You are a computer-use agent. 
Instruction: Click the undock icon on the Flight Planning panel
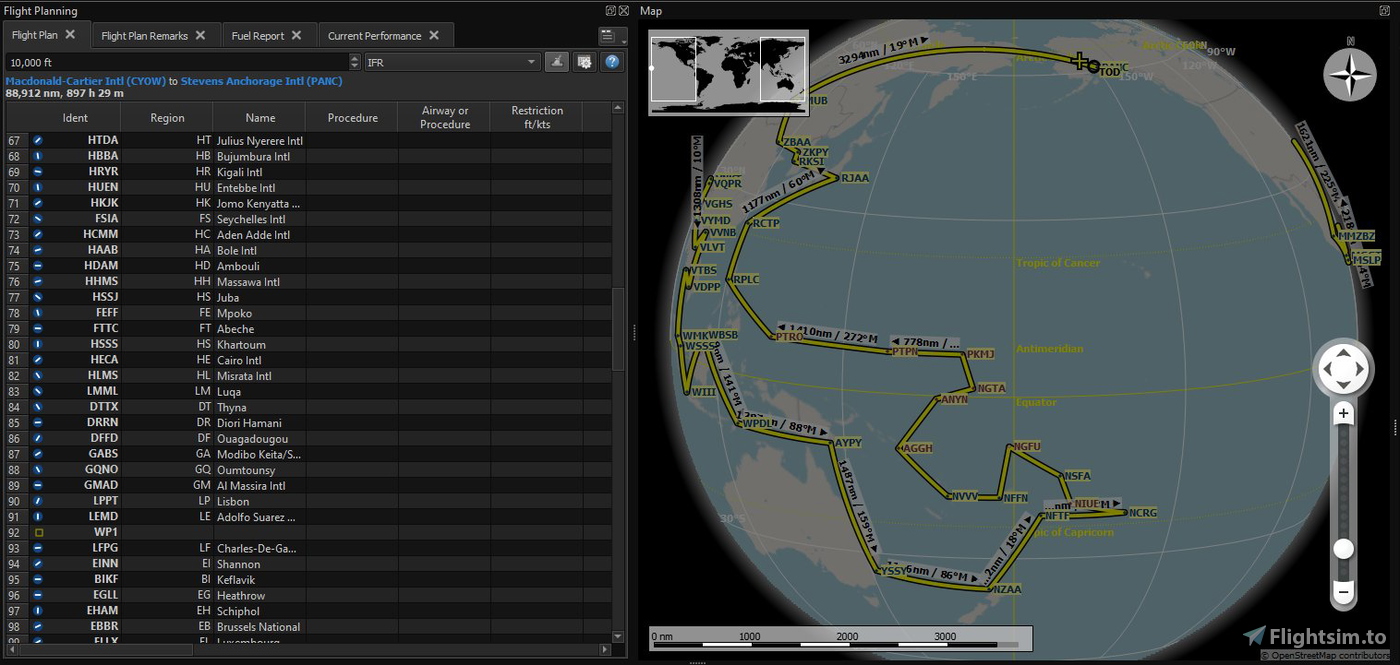609,10
